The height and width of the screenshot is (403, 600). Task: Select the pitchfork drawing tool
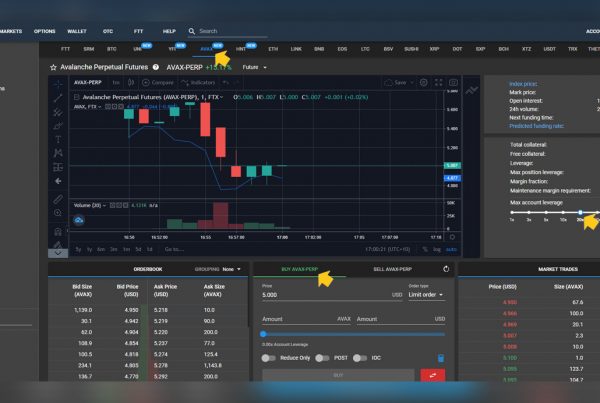(58, 112)
